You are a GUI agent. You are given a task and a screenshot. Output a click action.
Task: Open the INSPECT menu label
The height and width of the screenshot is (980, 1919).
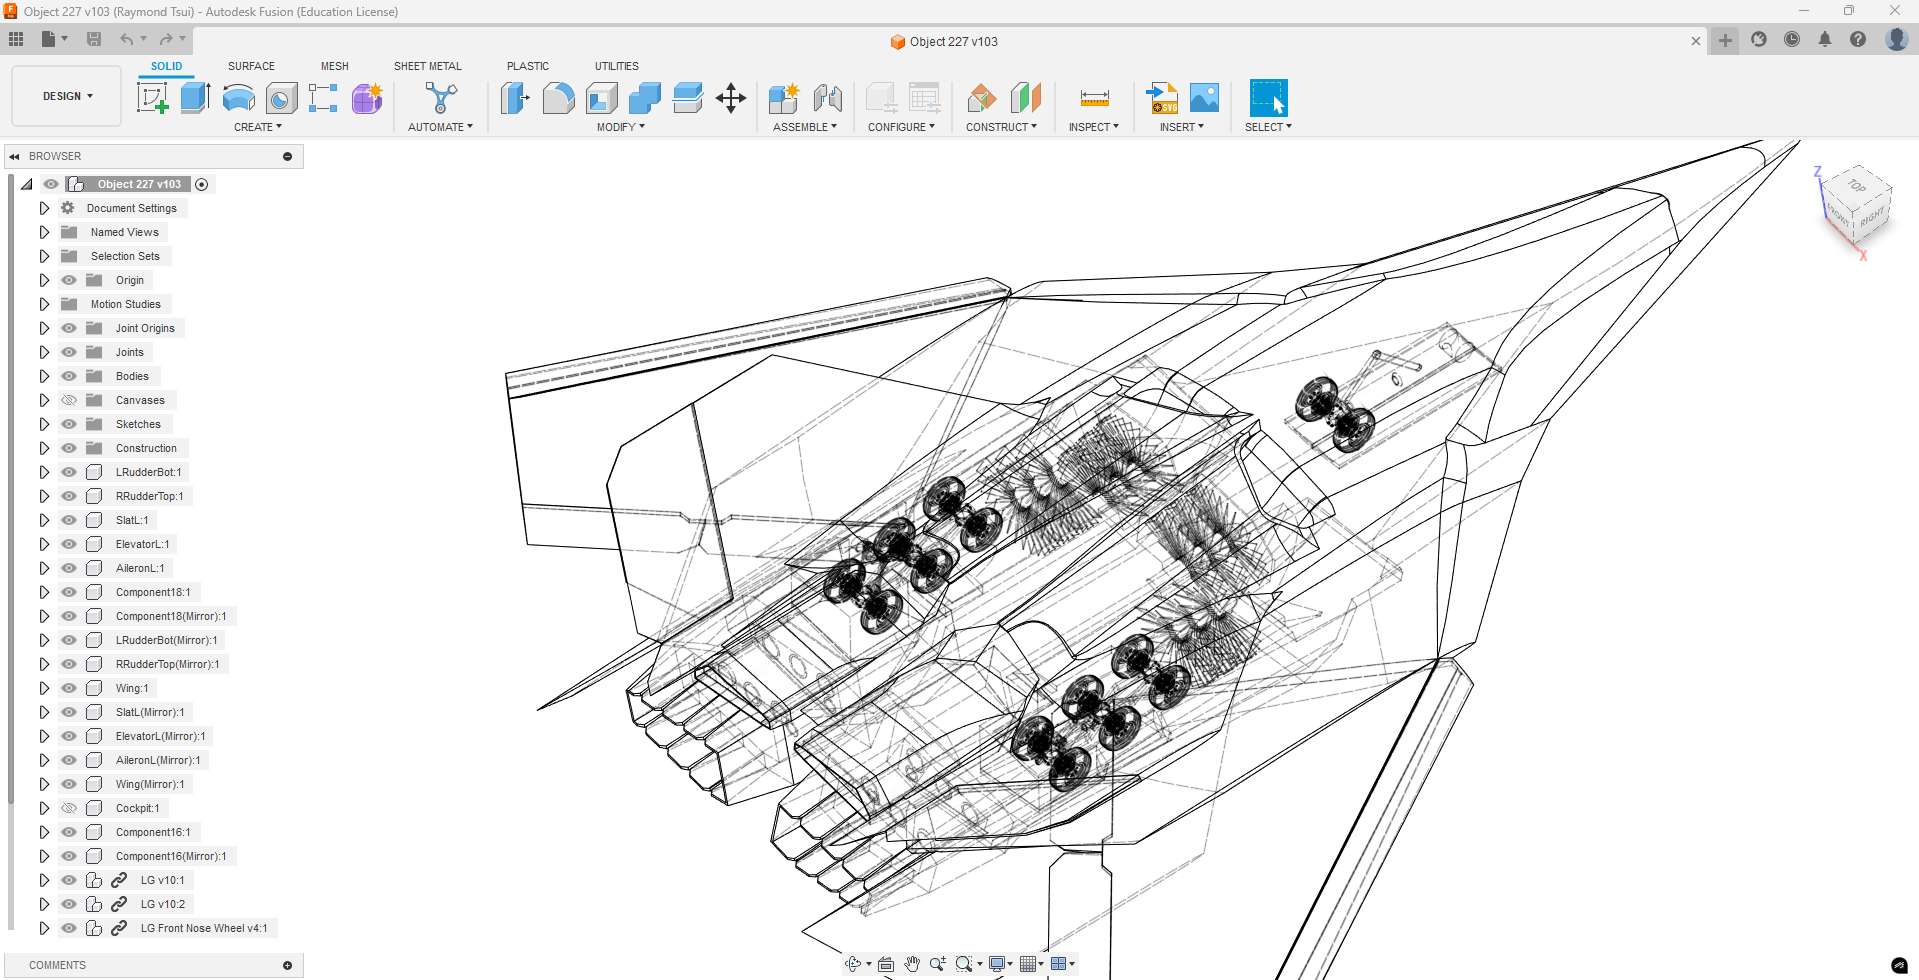click(x=1094, y=127)
